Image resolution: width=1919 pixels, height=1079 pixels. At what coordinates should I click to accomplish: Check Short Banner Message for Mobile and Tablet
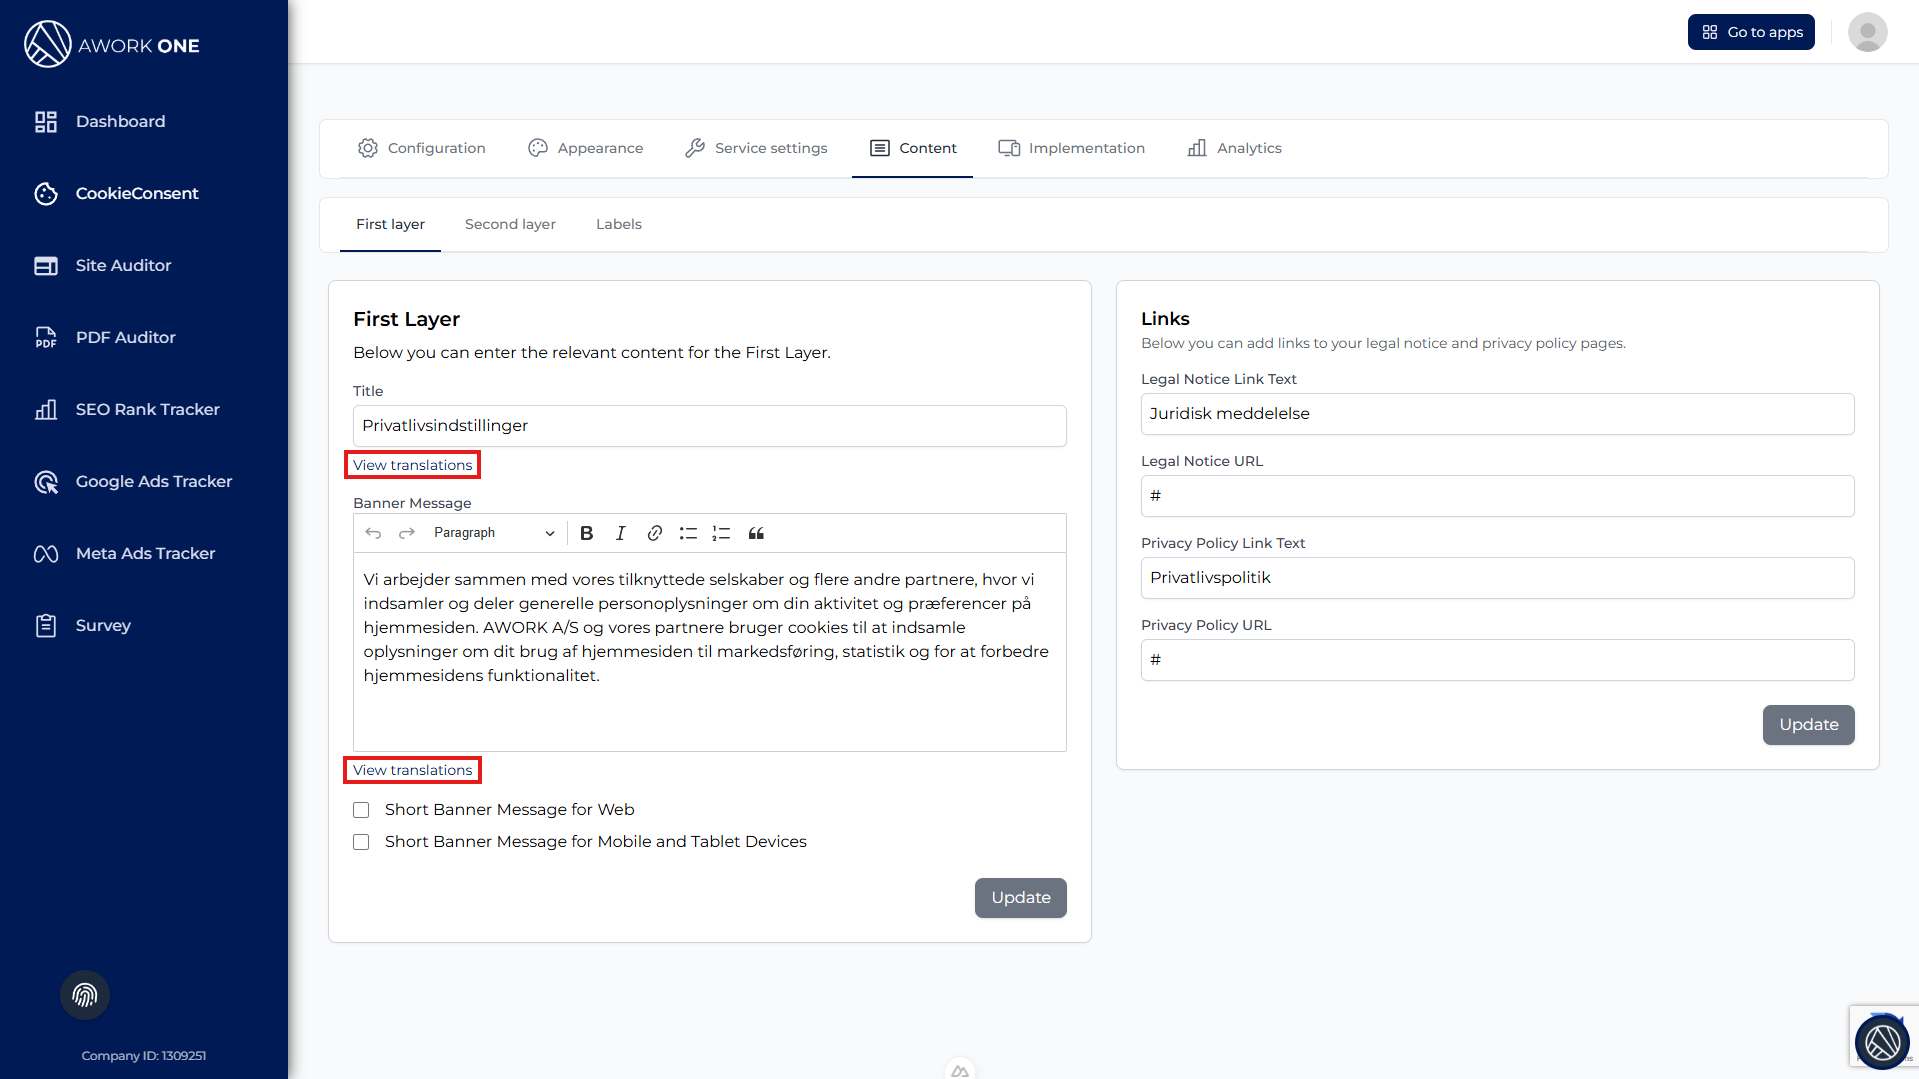tap(361, 842)
